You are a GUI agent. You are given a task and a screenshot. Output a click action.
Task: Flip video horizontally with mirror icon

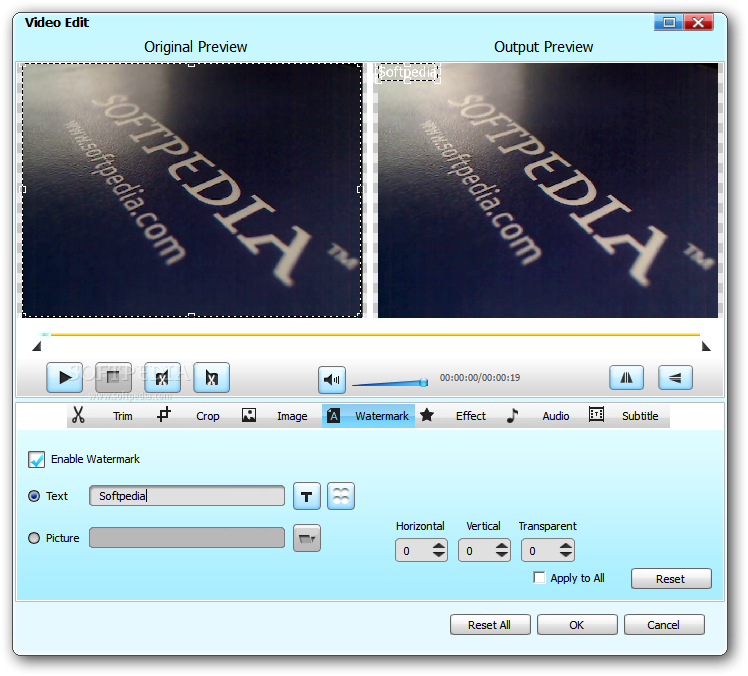coord(626,378)
